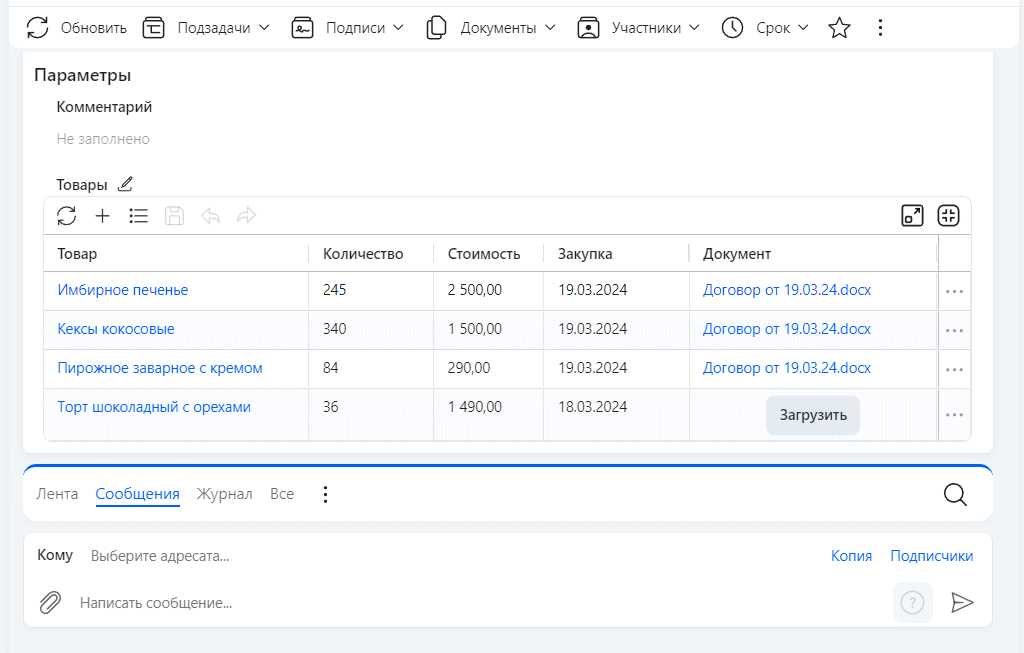Screen dimensions: 1024x653
Task: Add a new row using the plus icon
Action: [x=102, y=215]
